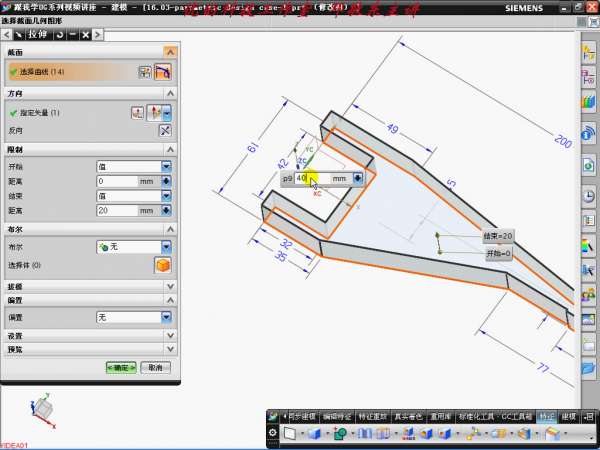Open the vector dialog icon next to 指定矢量
The image size is (600, 450).
(x=138, y=112)
